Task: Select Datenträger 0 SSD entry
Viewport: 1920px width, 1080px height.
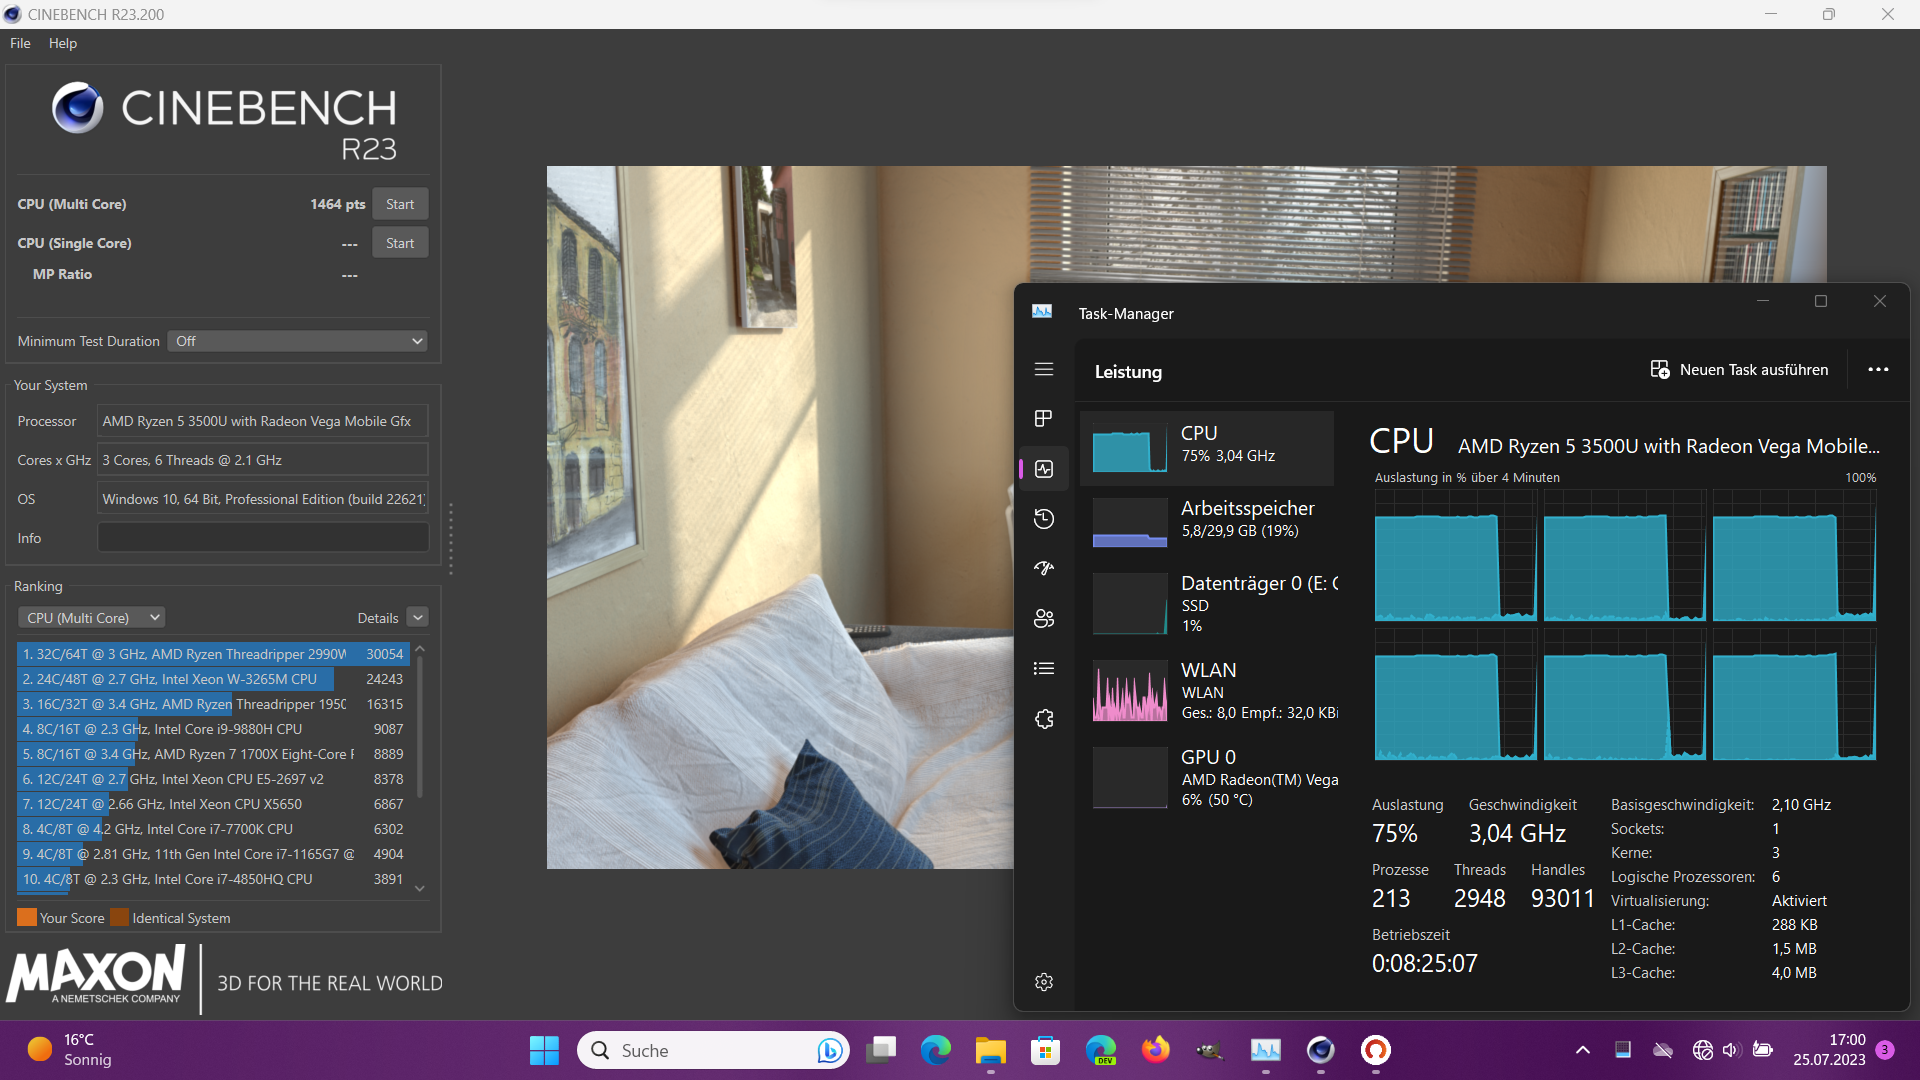Action: (x=1208, y=604)
